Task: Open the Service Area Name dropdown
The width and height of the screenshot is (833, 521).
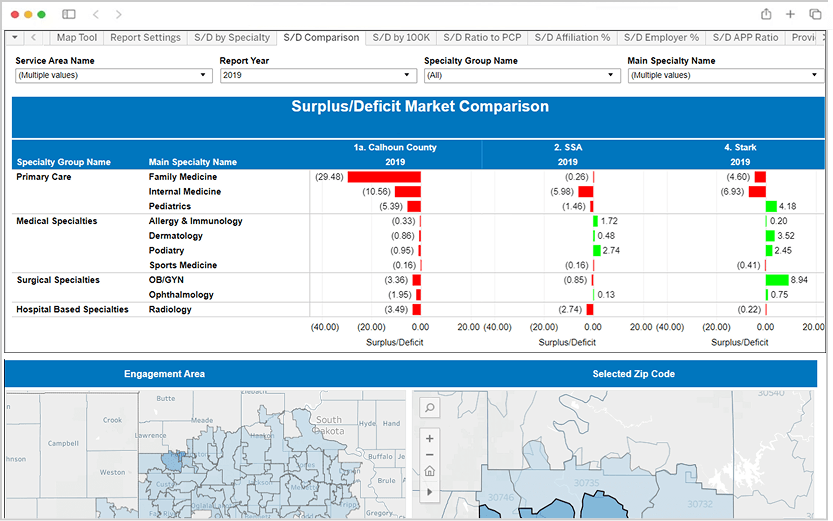Action: click(113, 75)
